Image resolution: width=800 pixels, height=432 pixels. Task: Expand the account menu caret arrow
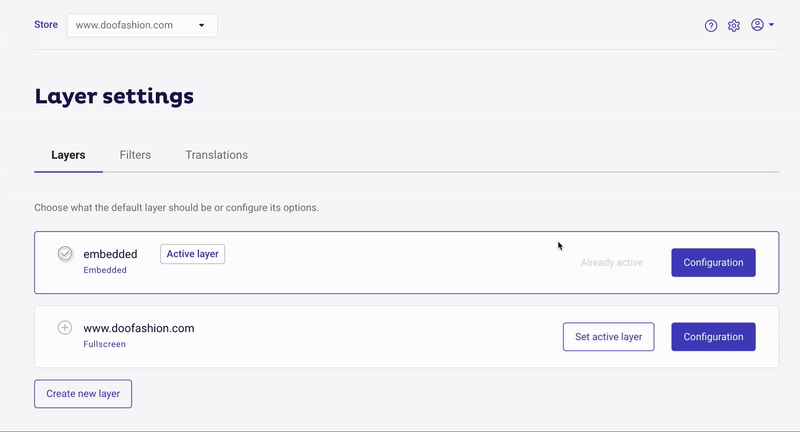click(771, 24)
